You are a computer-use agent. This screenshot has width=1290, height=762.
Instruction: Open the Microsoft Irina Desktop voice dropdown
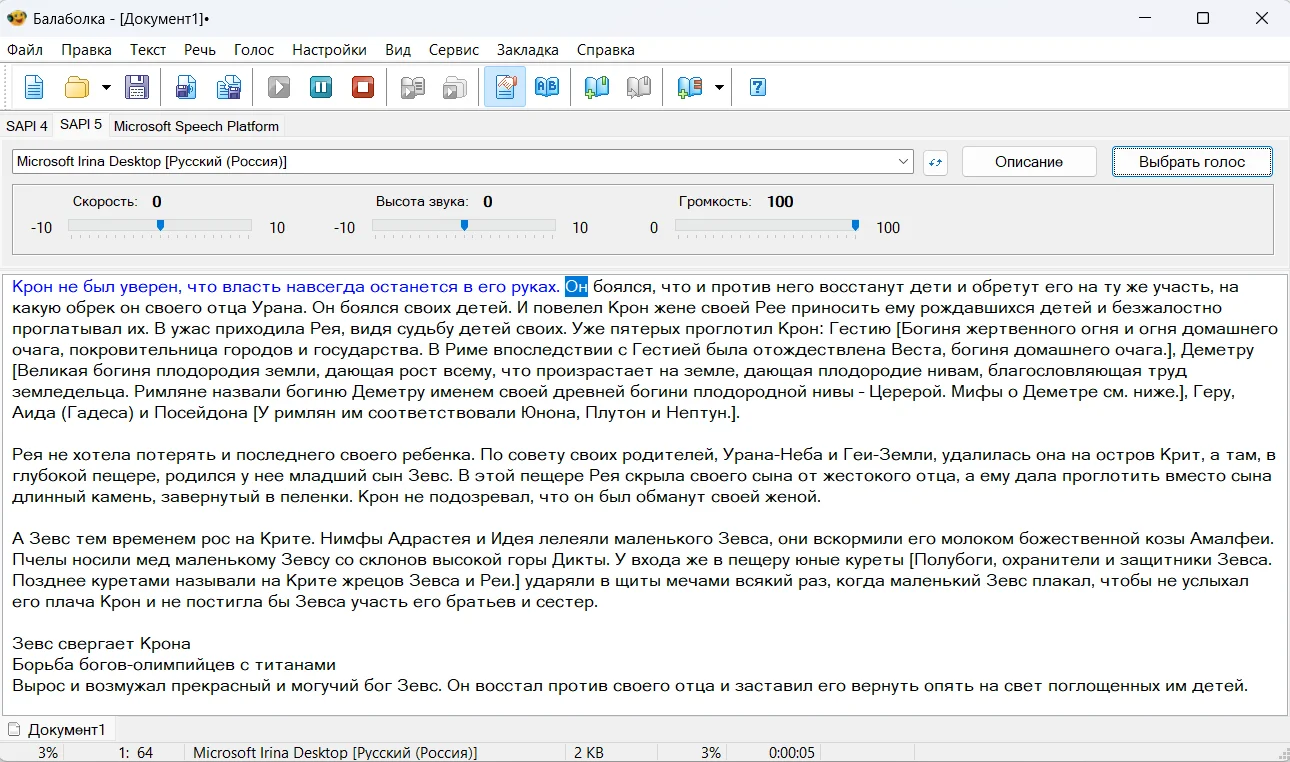tap(903, 162)
